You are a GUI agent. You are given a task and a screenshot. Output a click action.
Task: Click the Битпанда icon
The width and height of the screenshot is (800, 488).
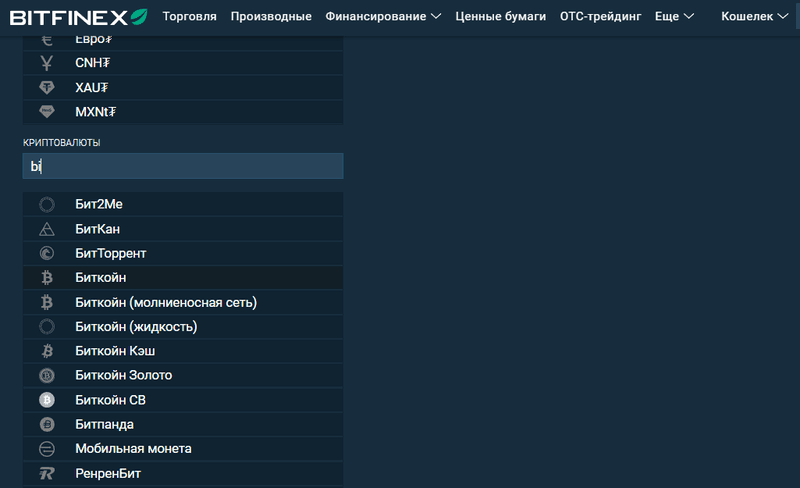point(46,424)
